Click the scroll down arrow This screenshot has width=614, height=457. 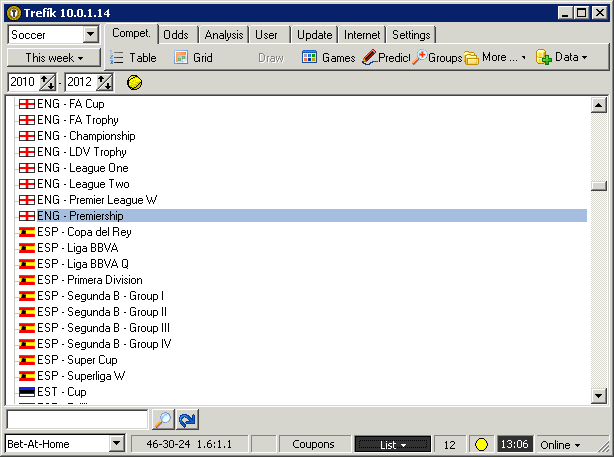[x=598, y=396]
